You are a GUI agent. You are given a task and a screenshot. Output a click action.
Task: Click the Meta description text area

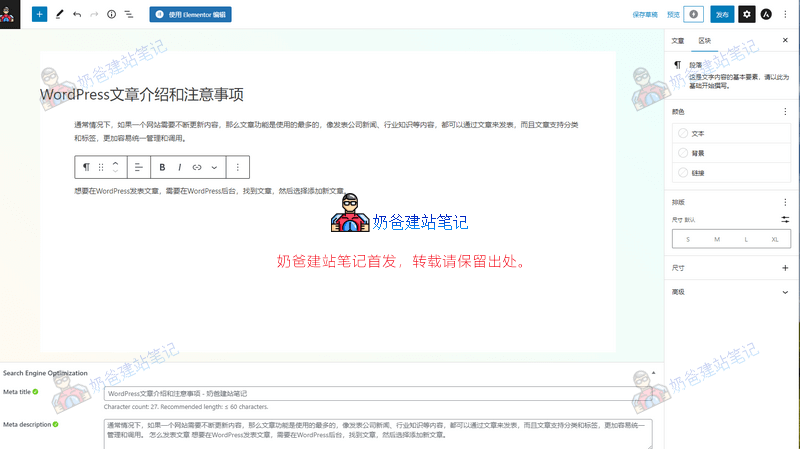coord(378,433)
